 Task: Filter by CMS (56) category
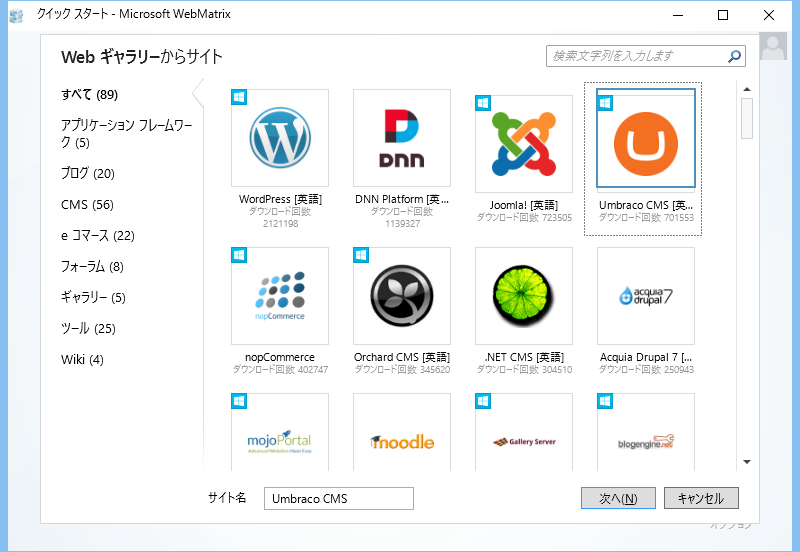(x=87, y=205)
